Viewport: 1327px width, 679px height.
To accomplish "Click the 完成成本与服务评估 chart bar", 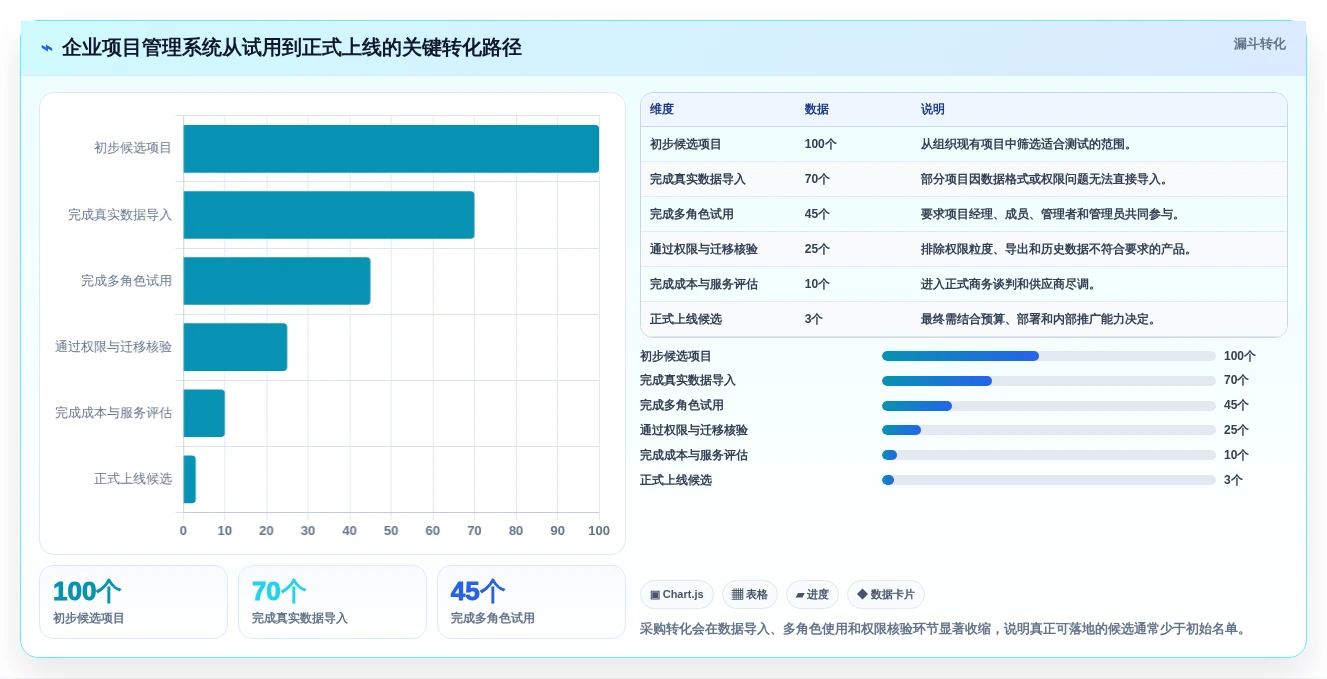I will tap(204, 412).
